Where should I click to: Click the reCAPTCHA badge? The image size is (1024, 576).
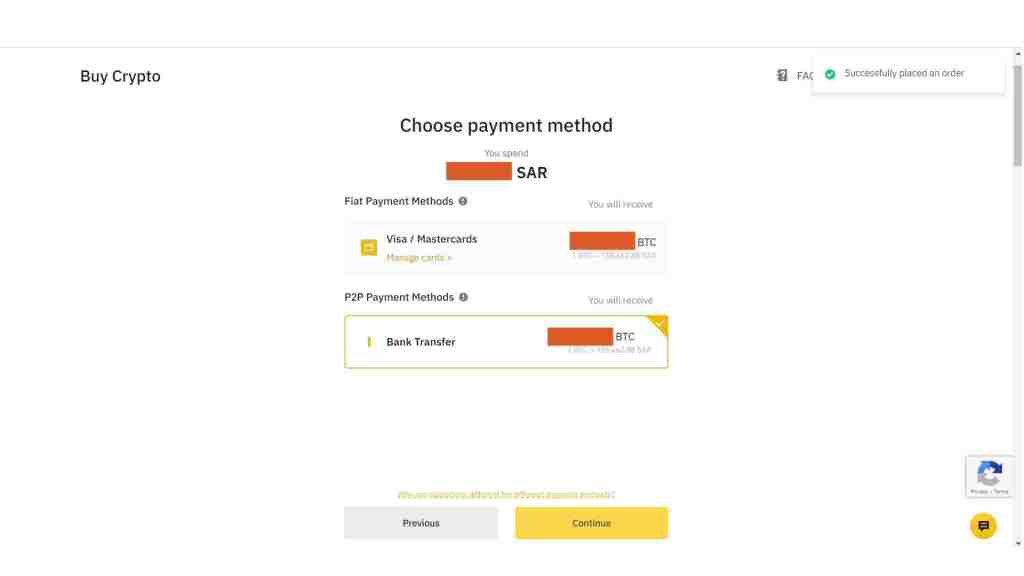pos(989,476)
